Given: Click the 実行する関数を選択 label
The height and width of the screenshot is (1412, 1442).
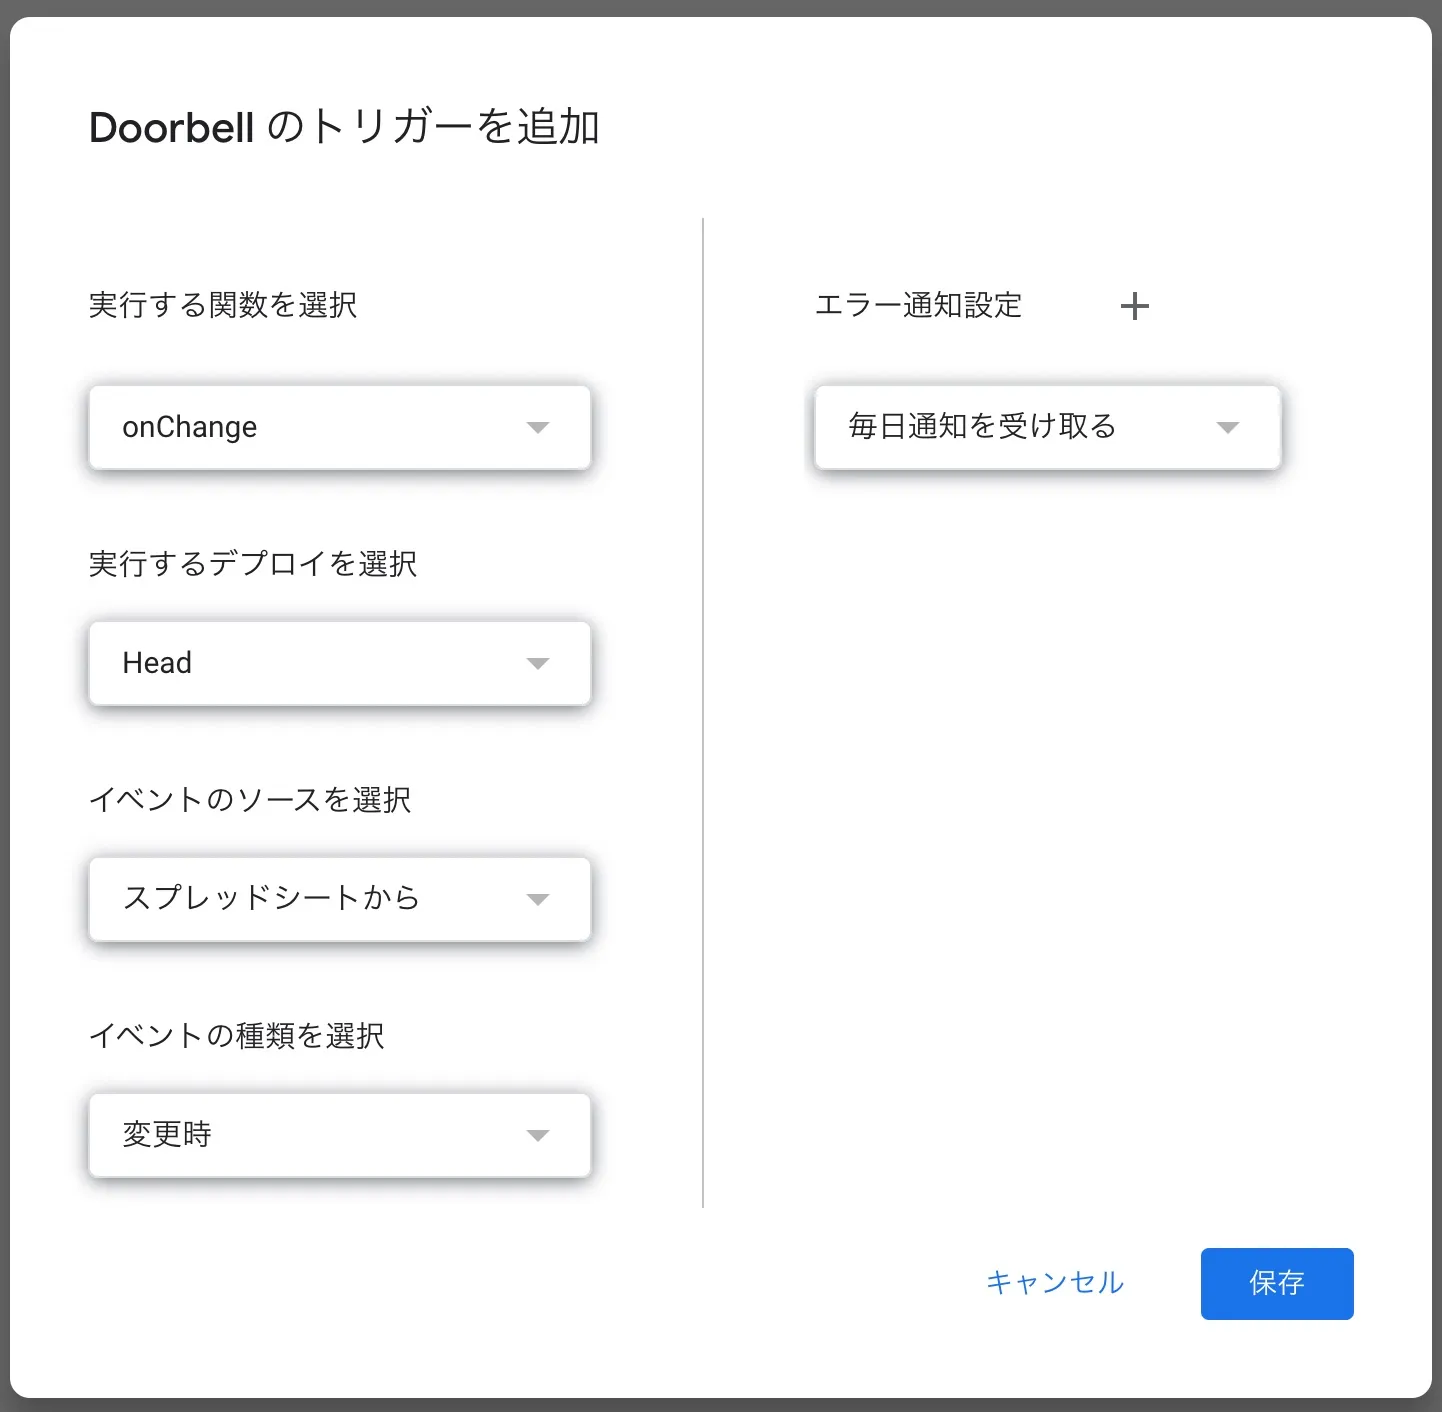Looking at the screenshot, I should pyautogui.click(x=223, y=305).
